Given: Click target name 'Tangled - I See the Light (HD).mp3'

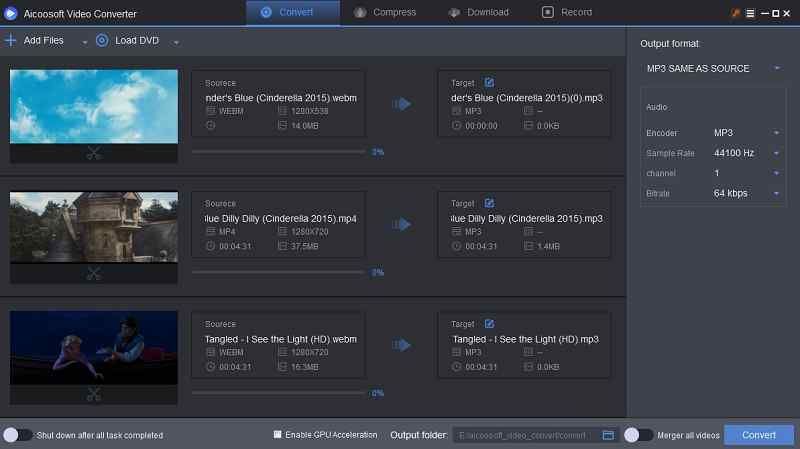Looking at the screenshot, I should [x=526, y=339].
